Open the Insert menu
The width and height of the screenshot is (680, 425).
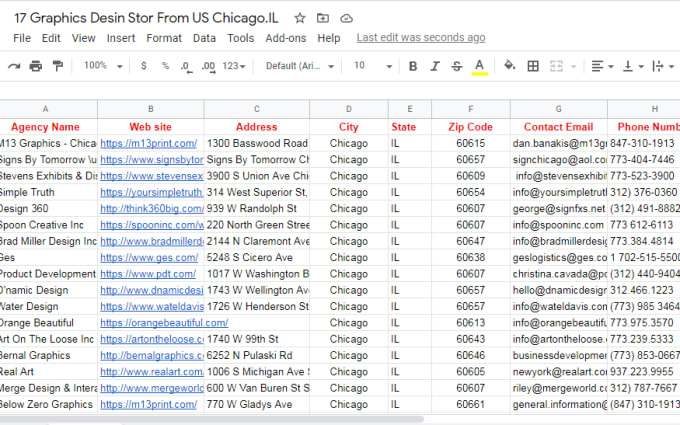[x=121, y=38]
